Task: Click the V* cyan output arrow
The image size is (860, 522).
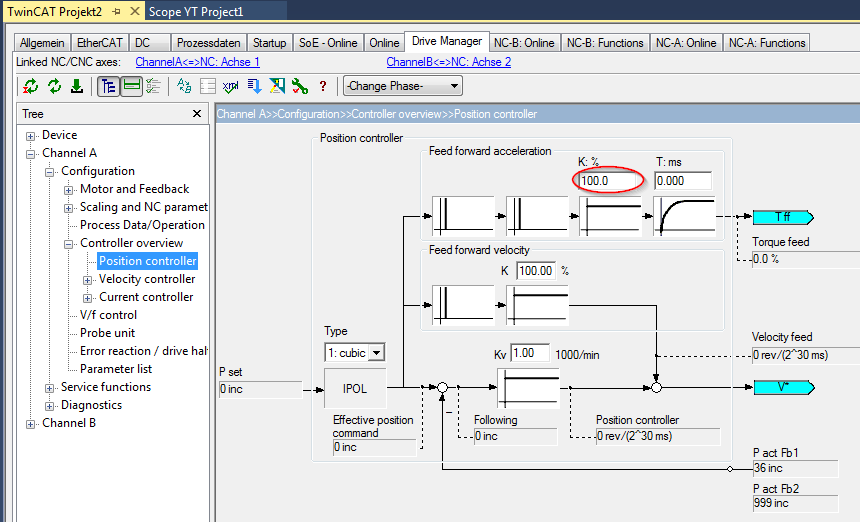Action: pyautogui.click(x=783, y=387)
